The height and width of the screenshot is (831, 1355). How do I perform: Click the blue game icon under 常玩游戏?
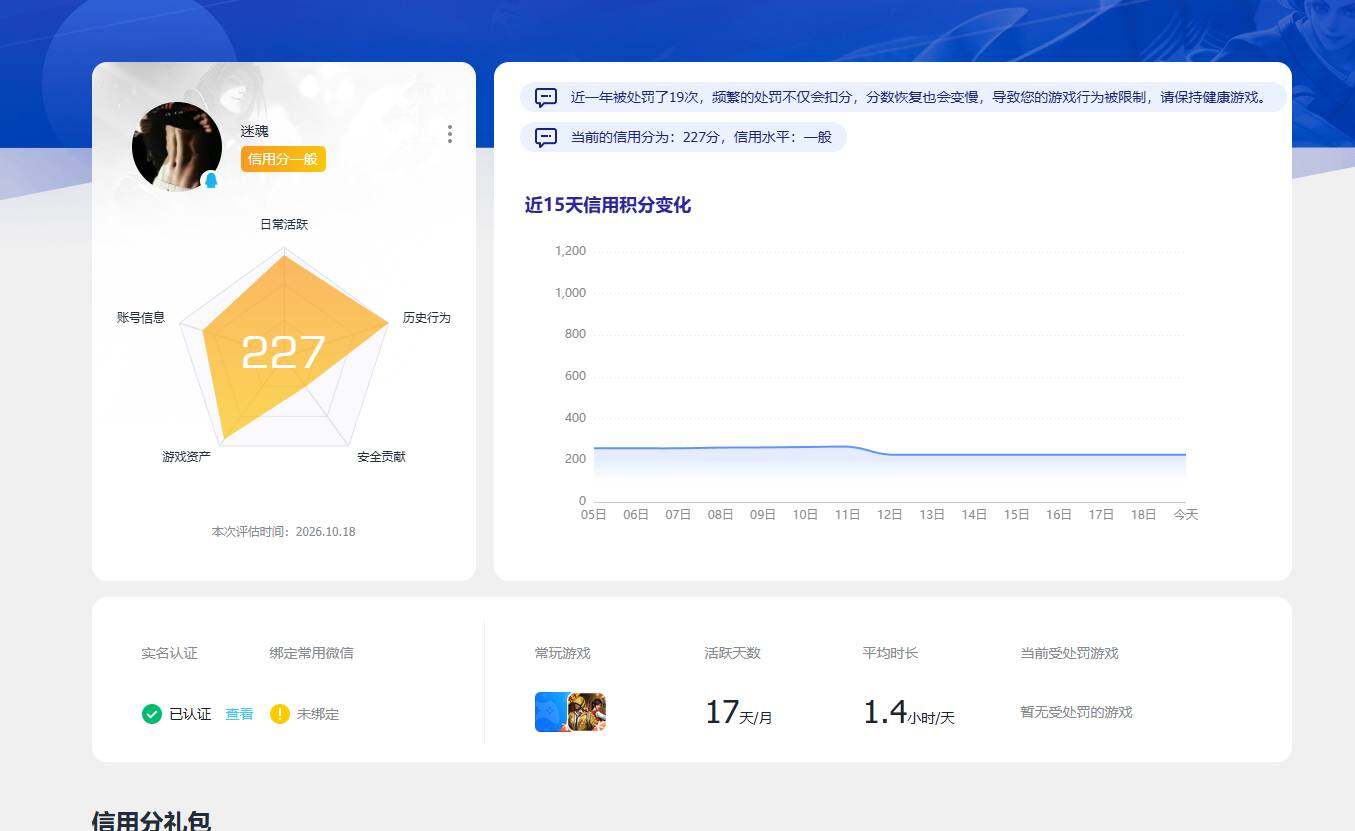click(x=551, y=712)
